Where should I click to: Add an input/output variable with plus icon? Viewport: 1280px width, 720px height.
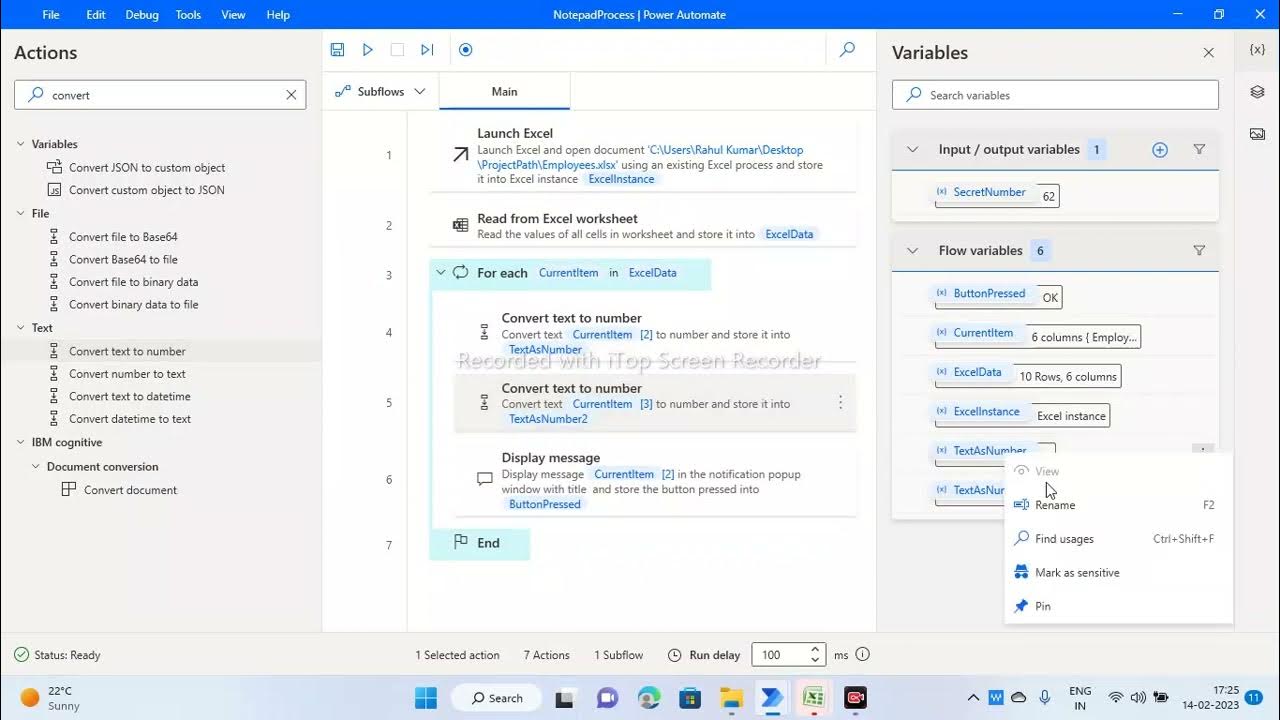[1160, 150]
